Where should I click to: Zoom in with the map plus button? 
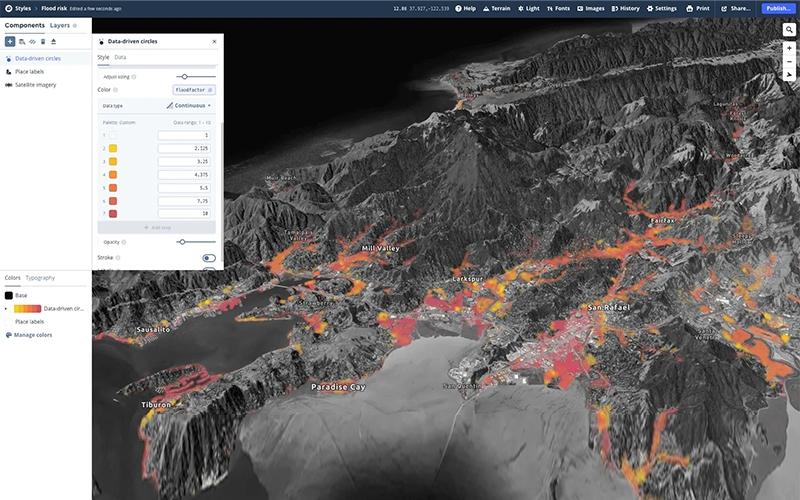coord(789,48)
